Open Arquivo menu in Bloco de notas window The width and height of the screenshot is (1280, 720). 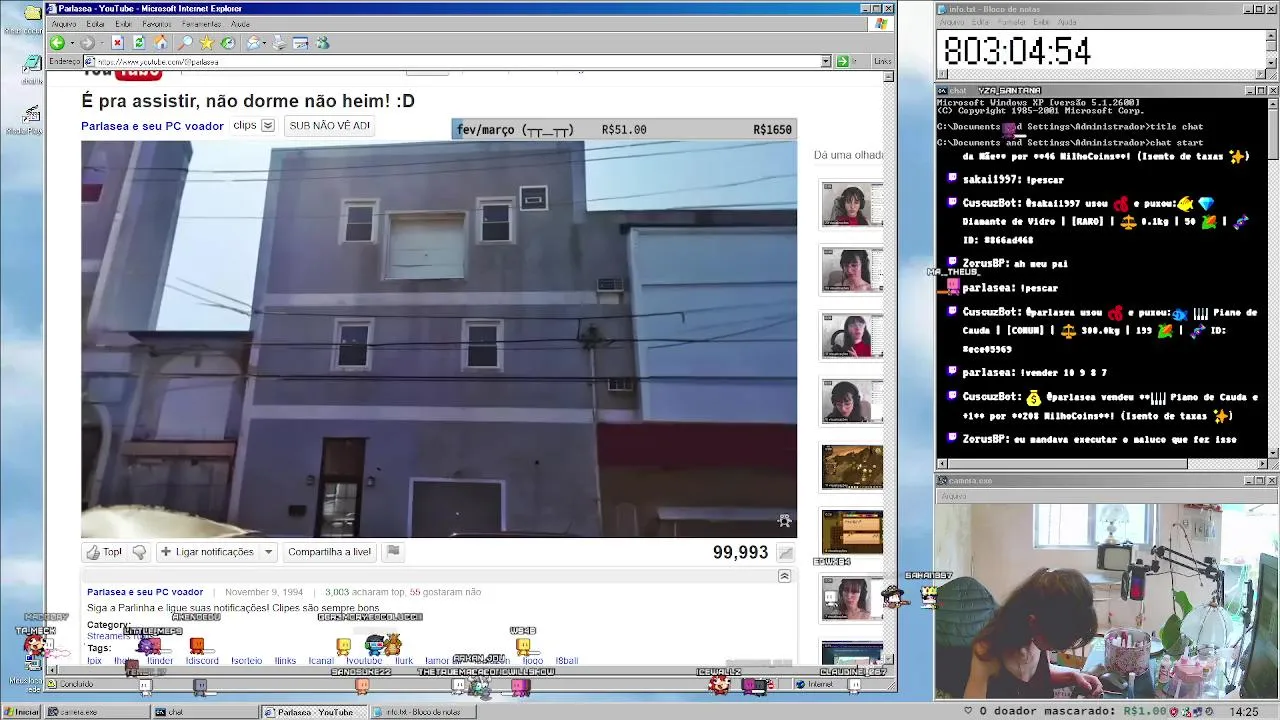tap(952, 22)
